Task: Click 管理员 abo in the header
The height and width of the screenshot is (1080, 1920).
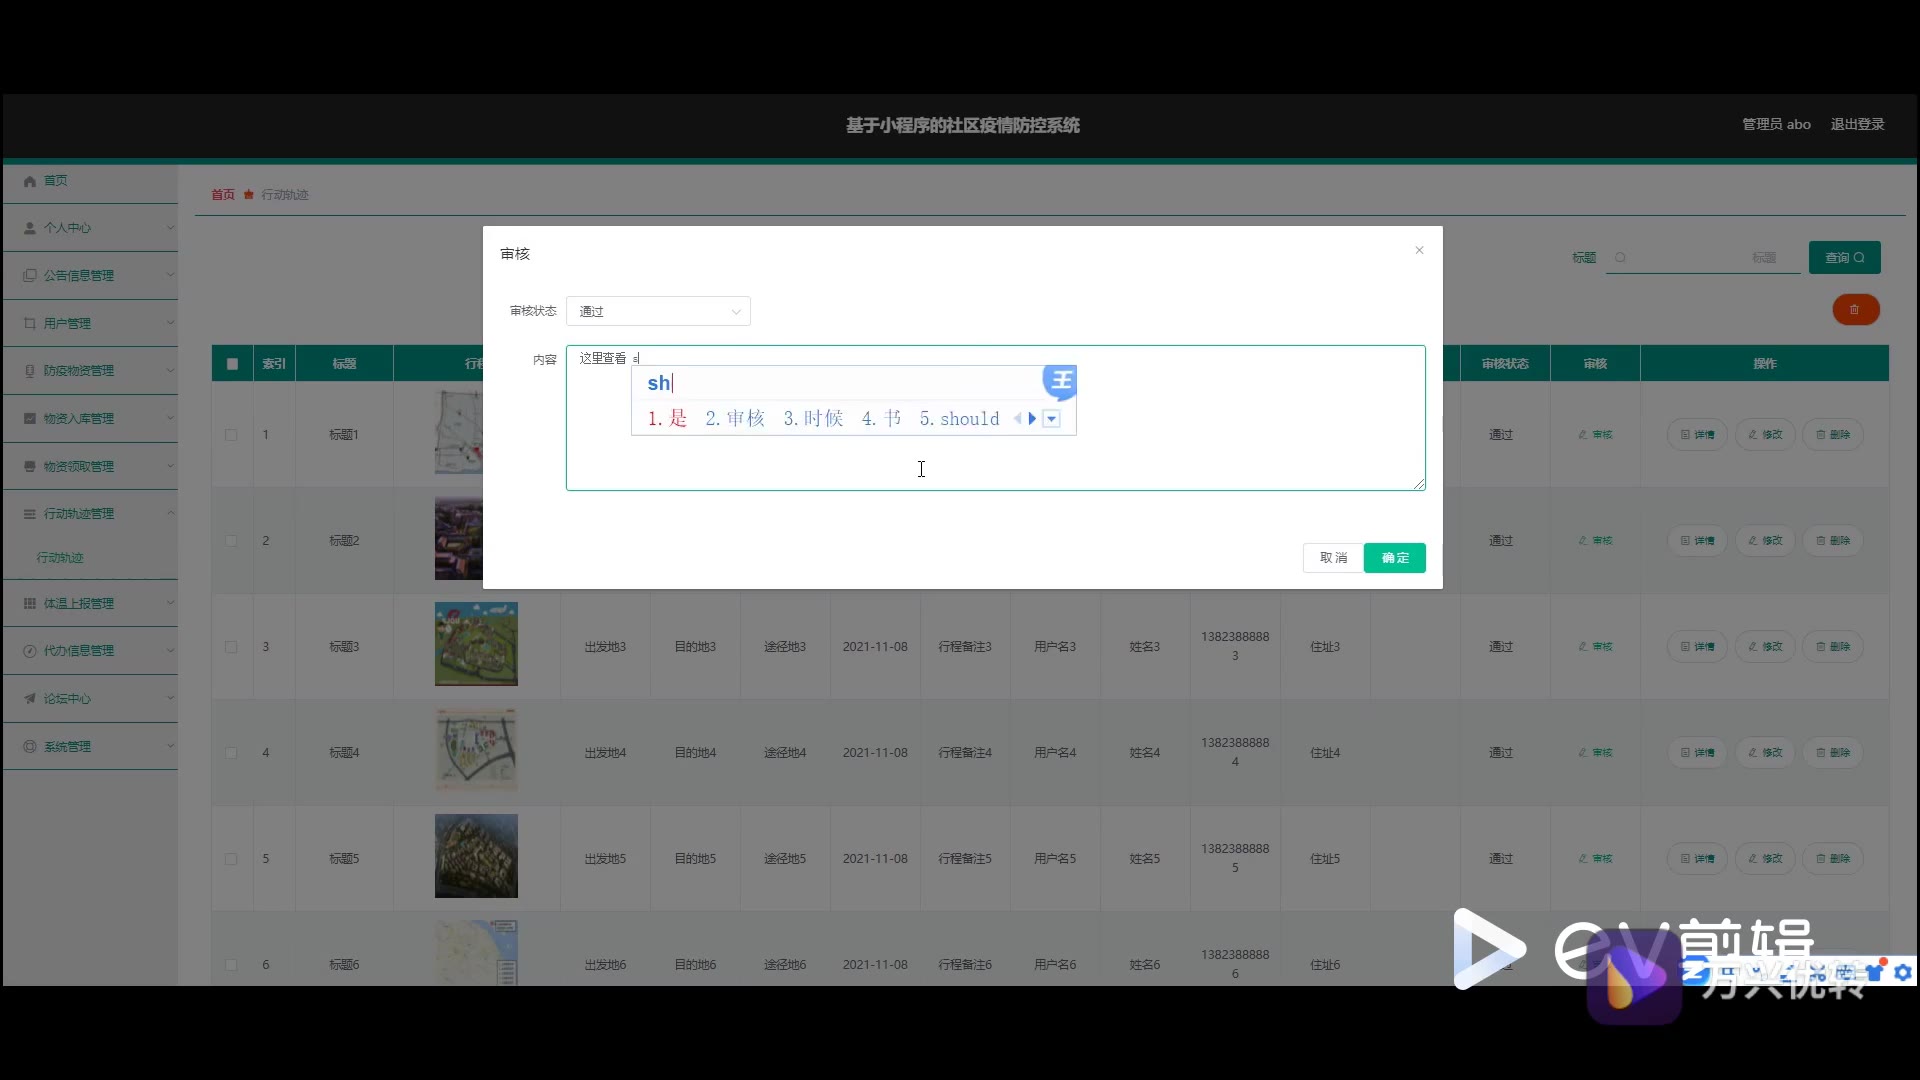Action: coord(1776,124)
